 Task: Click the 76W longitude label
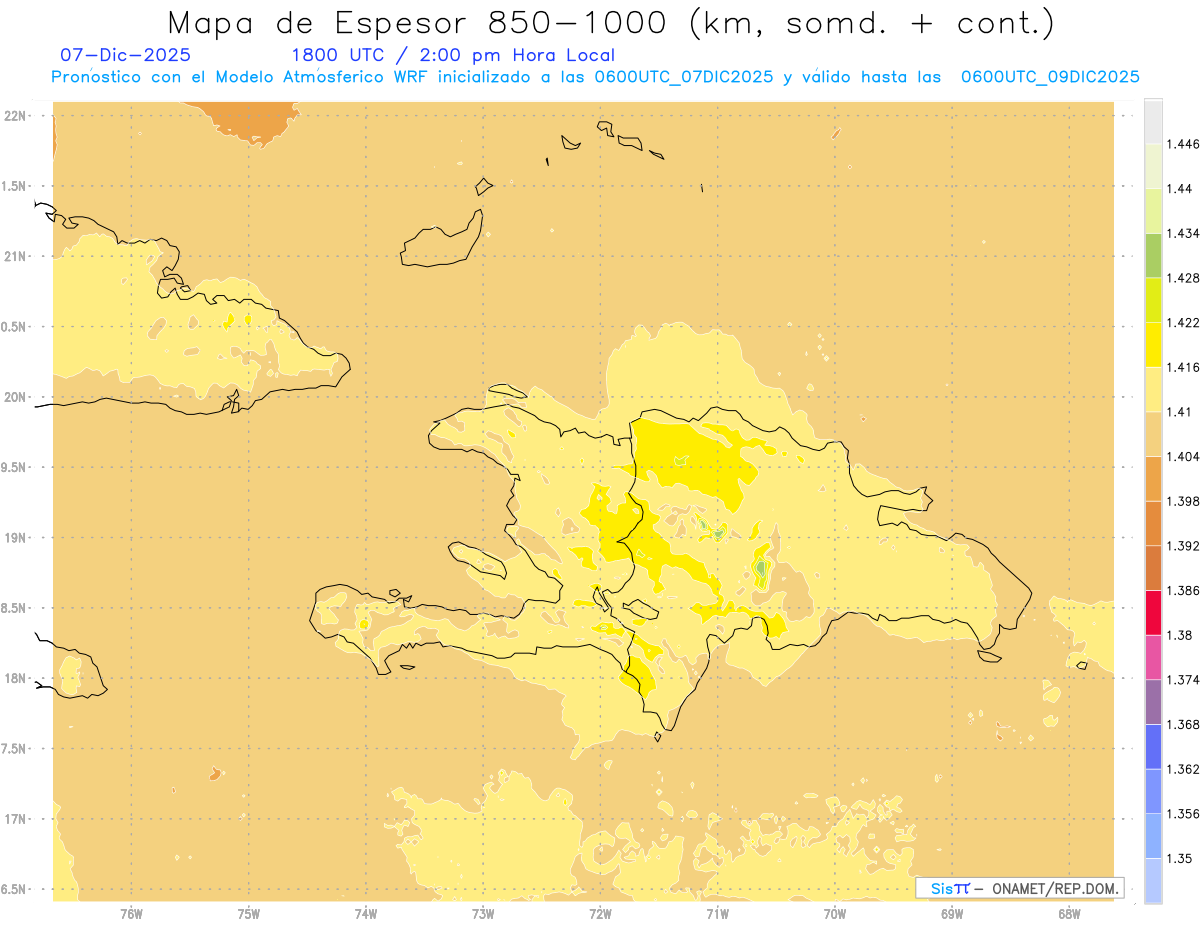[x=131, y=913]
